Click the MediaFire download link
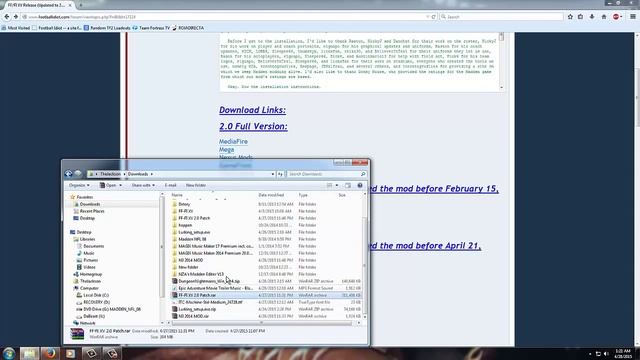640x360 pixels. (233, 141)
